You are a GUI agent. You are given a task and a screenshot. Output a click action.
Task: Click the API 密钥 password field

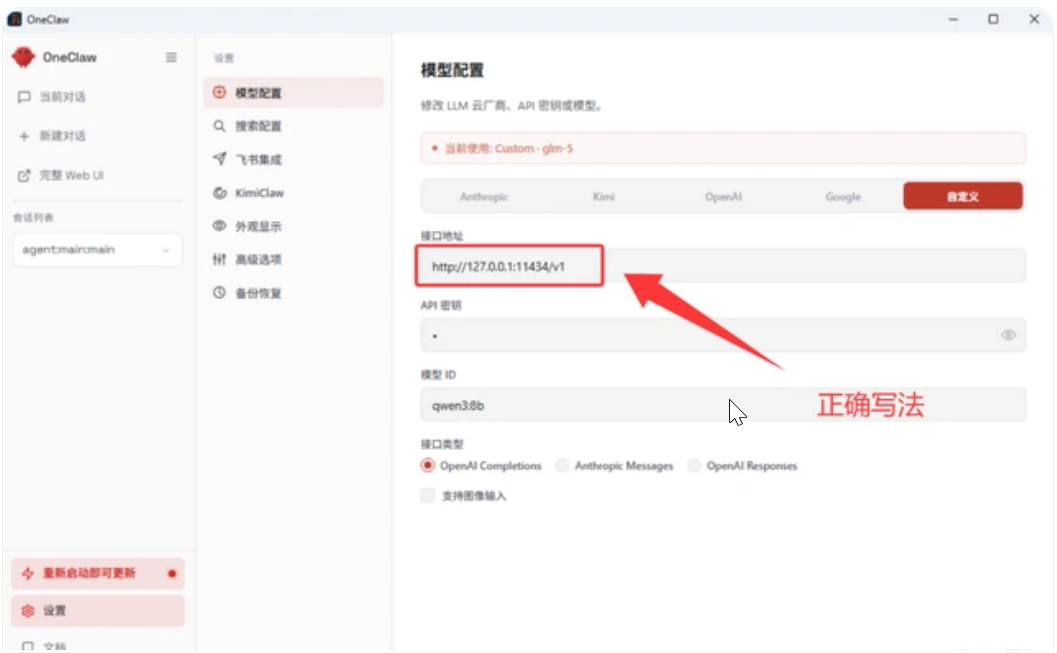point(723,335)
